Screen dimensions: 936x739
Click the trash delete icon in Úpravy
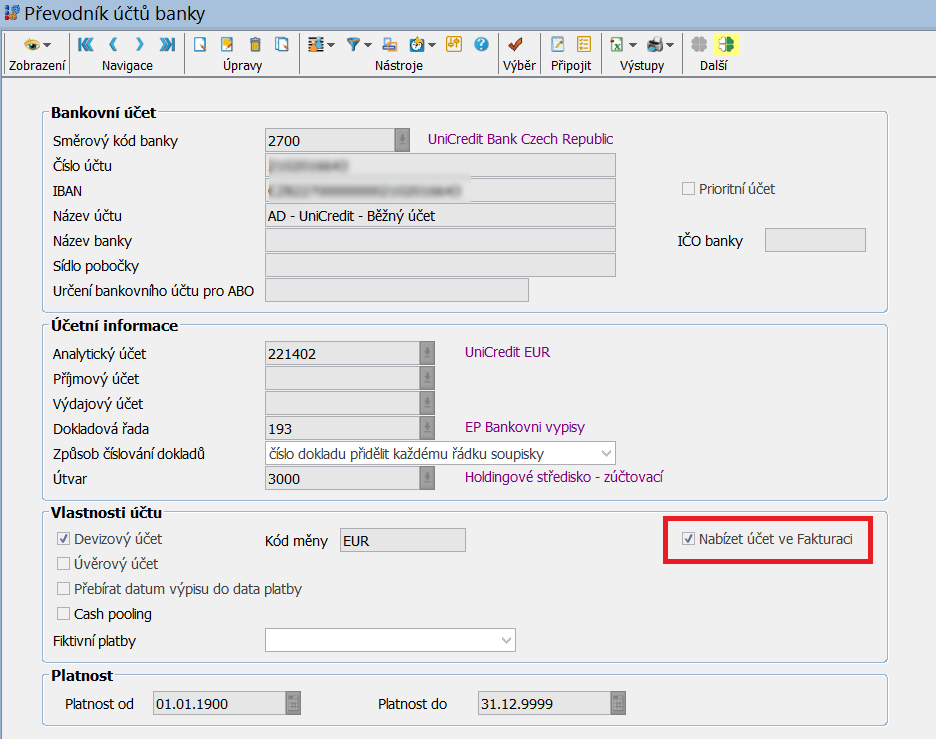(255, 44)
